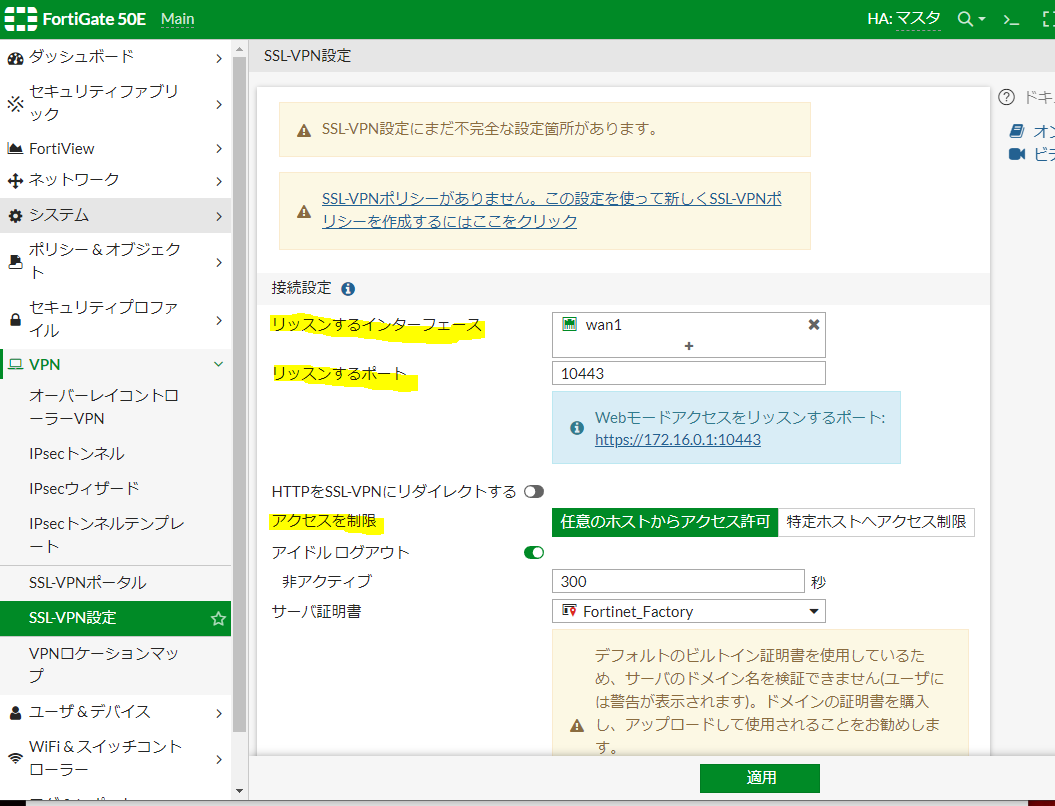Expand the FortiView chevron
The image size is (1055, 806).
(x=219, y=149)
